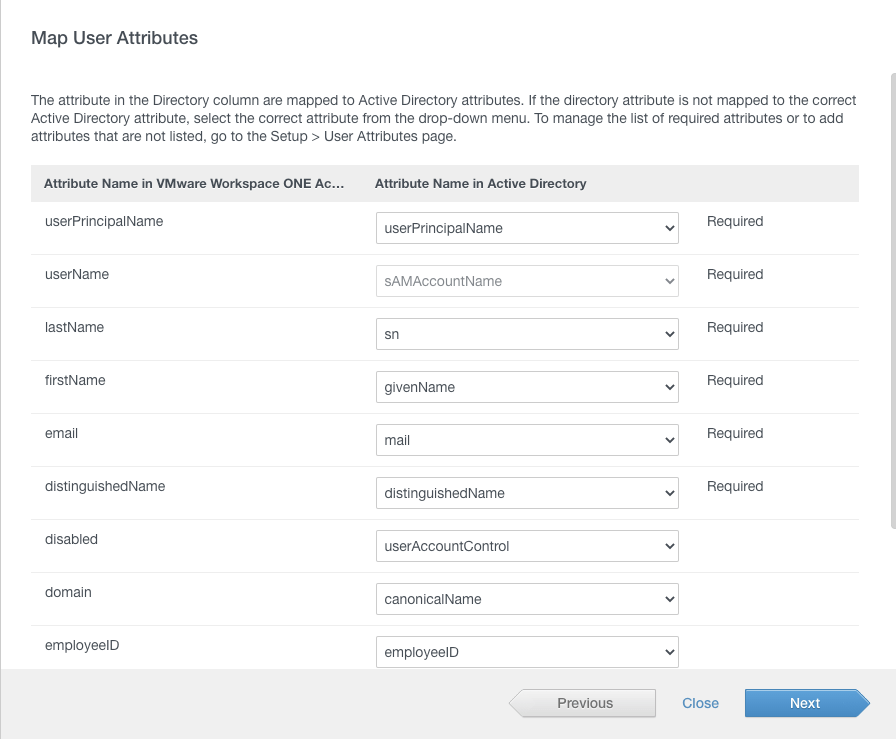Go back with the Previous button
Screen dimensions: 896x739
(x=584, y=703)
